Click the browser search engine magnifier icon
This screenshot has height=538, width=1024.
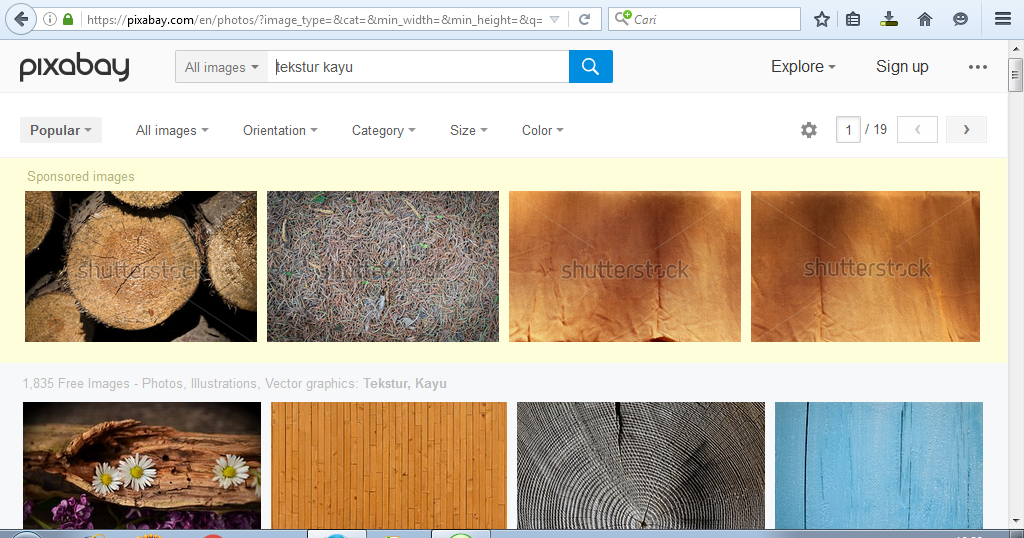(623, 18)
